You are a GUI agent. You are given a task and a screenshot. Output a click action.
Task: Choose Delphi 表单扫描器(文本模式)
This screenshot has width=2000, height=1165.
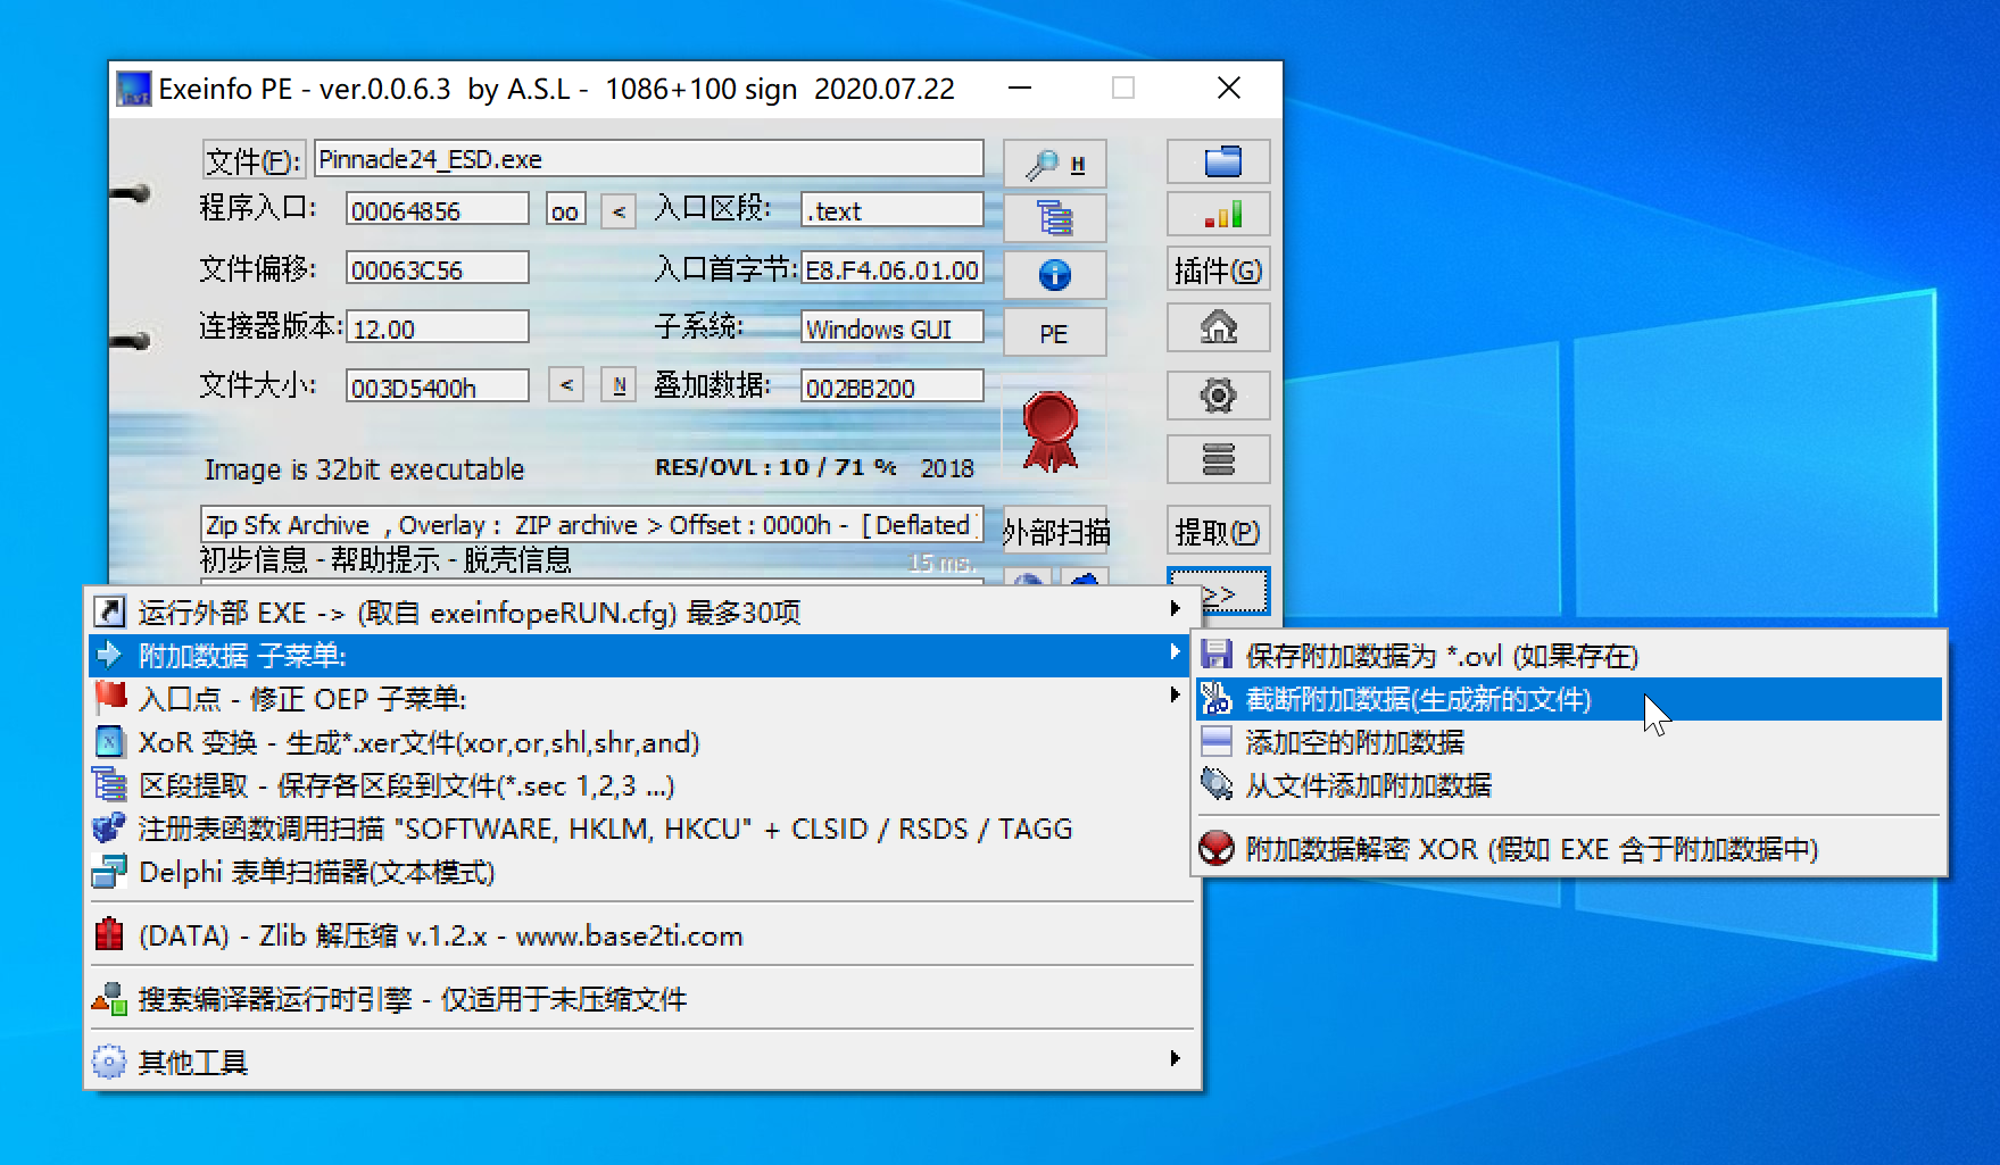pos(642,872)
